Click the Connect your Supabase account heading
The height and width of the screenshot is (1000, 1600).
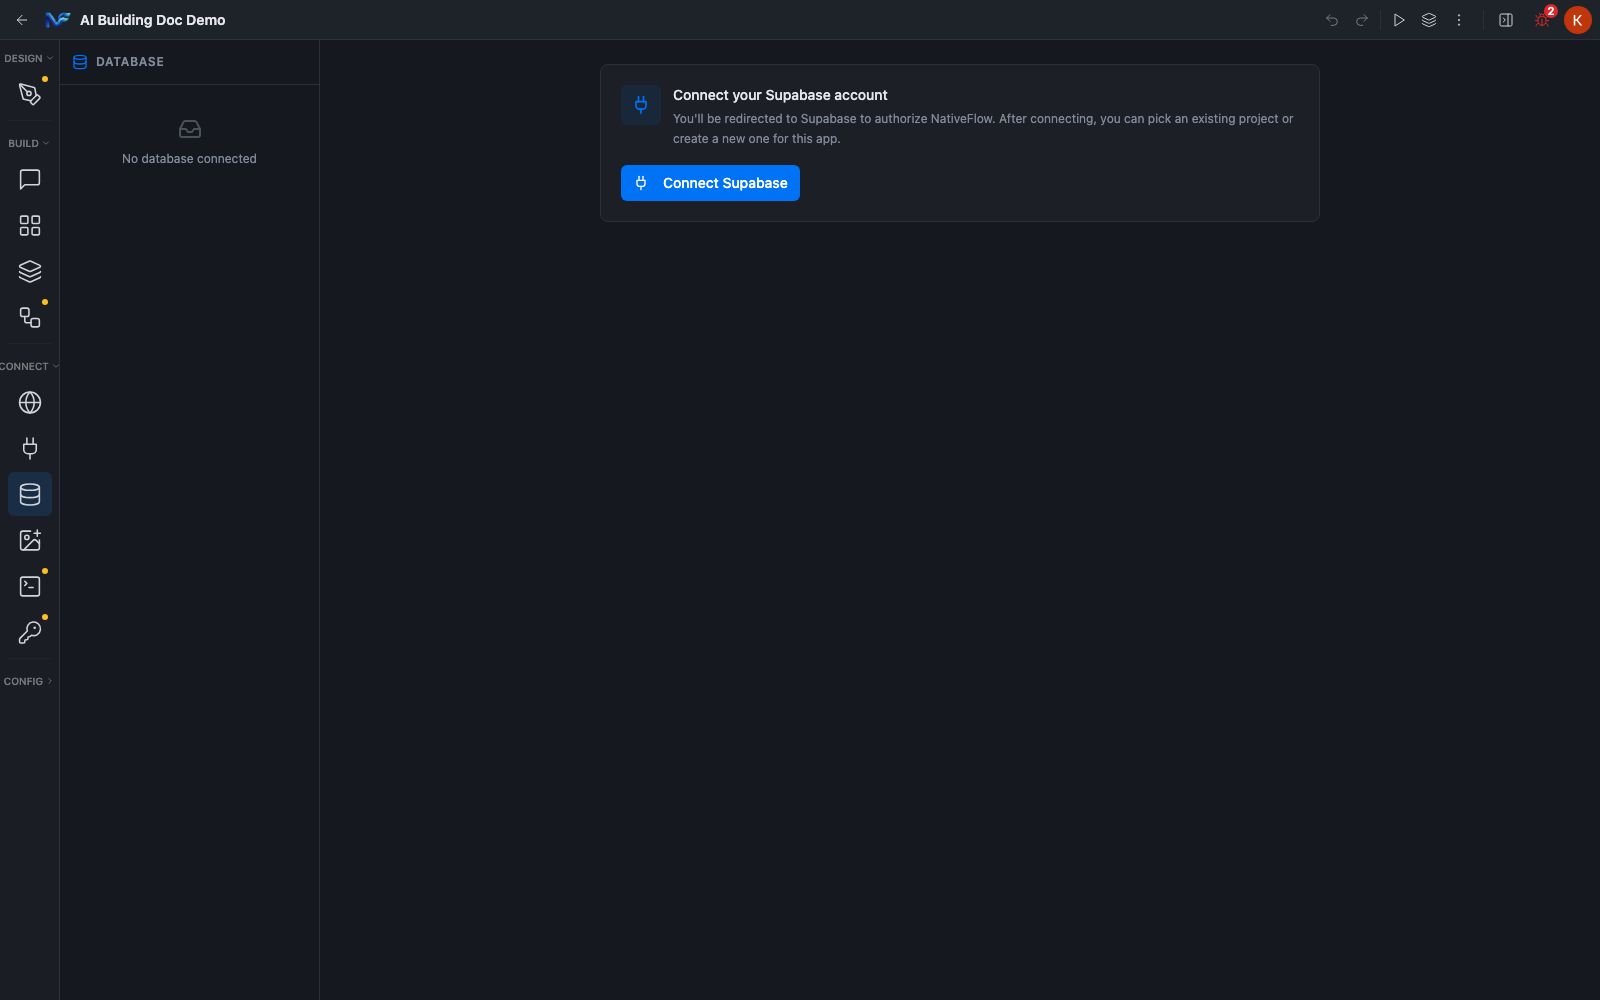780,95
